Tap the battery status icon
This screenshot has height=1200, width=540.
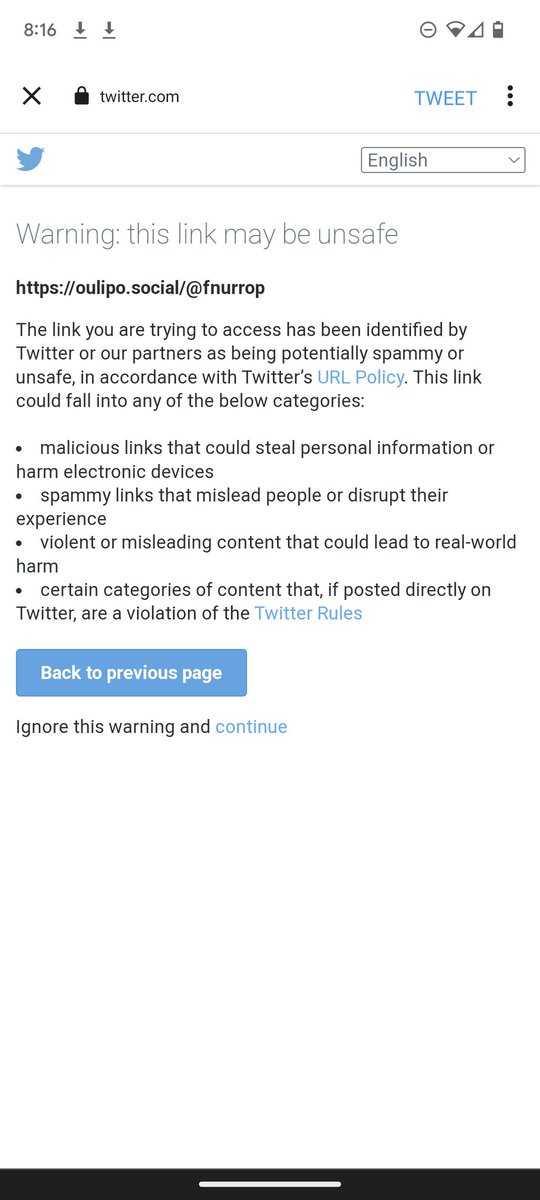tap(498, 31)
